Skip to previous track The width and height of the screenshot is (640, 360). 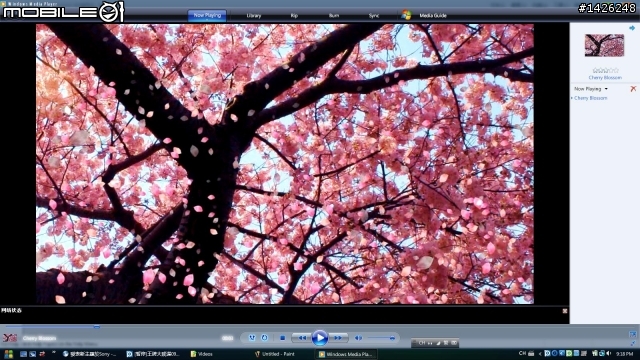click(302, 338)
